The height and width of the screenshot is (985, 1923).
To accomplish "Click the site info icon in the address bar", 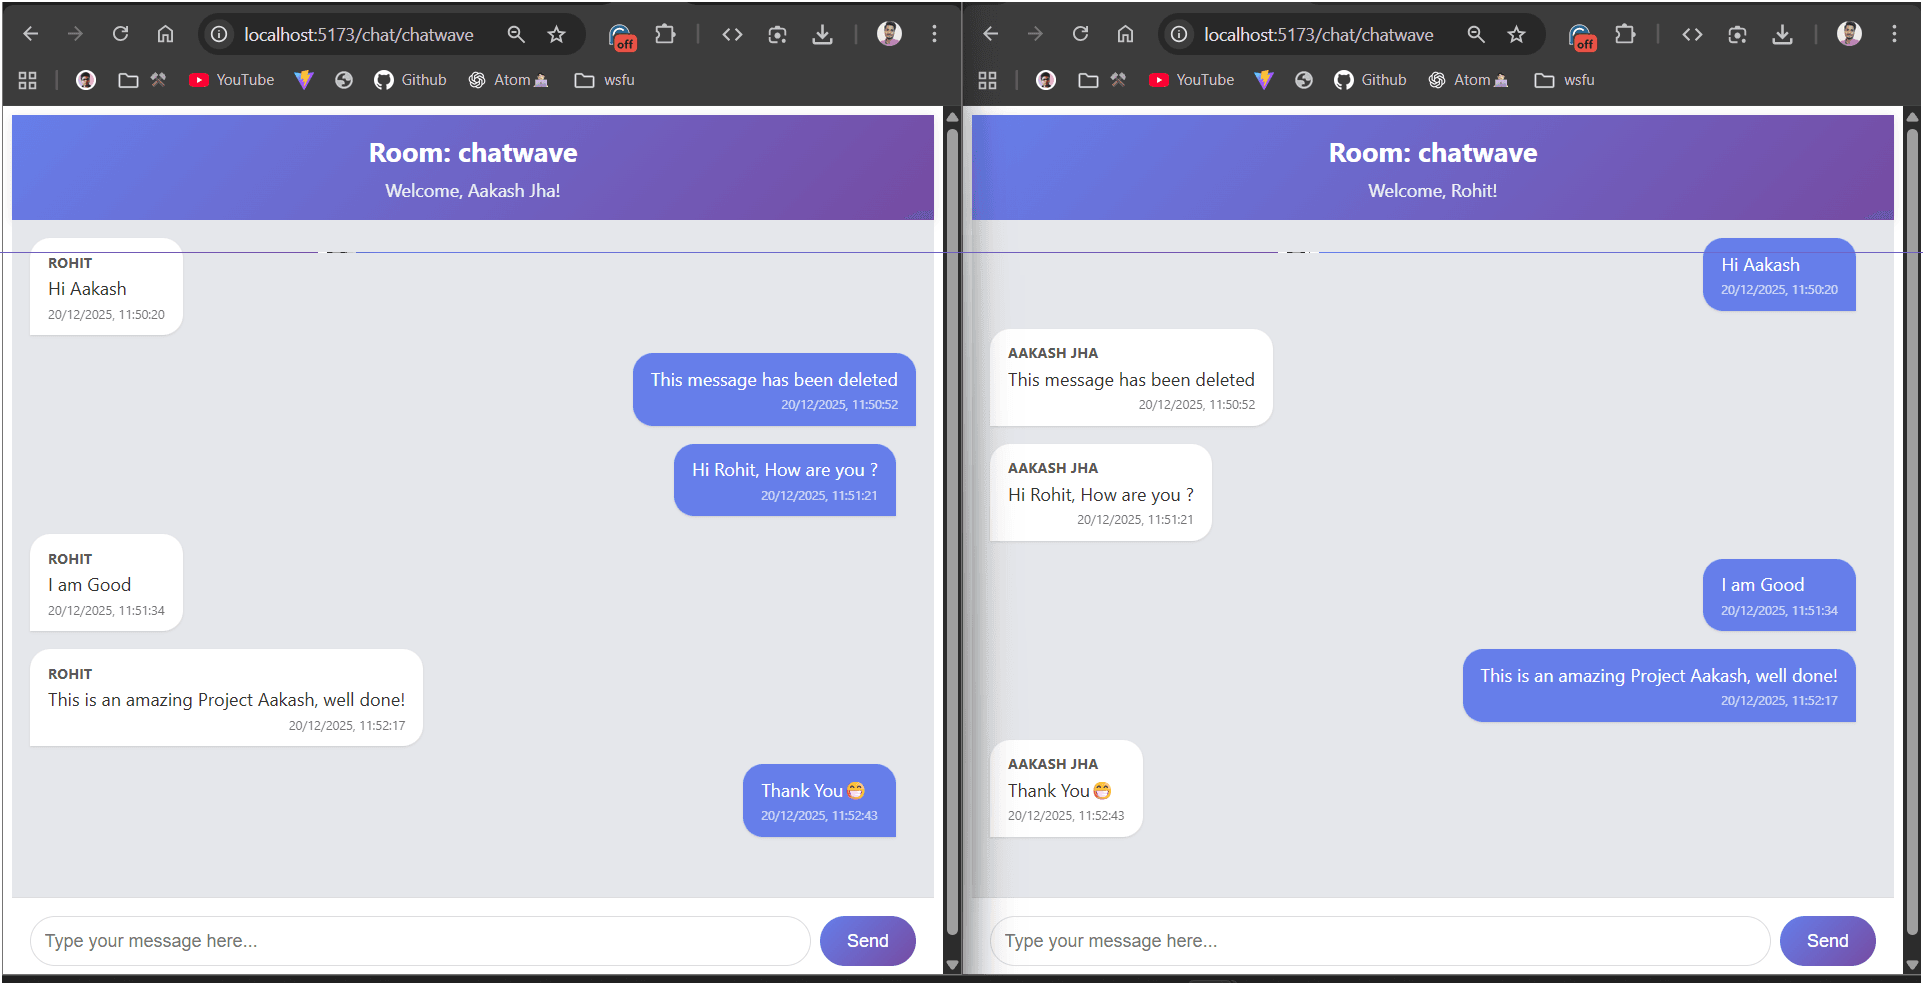I will point(217,33).
